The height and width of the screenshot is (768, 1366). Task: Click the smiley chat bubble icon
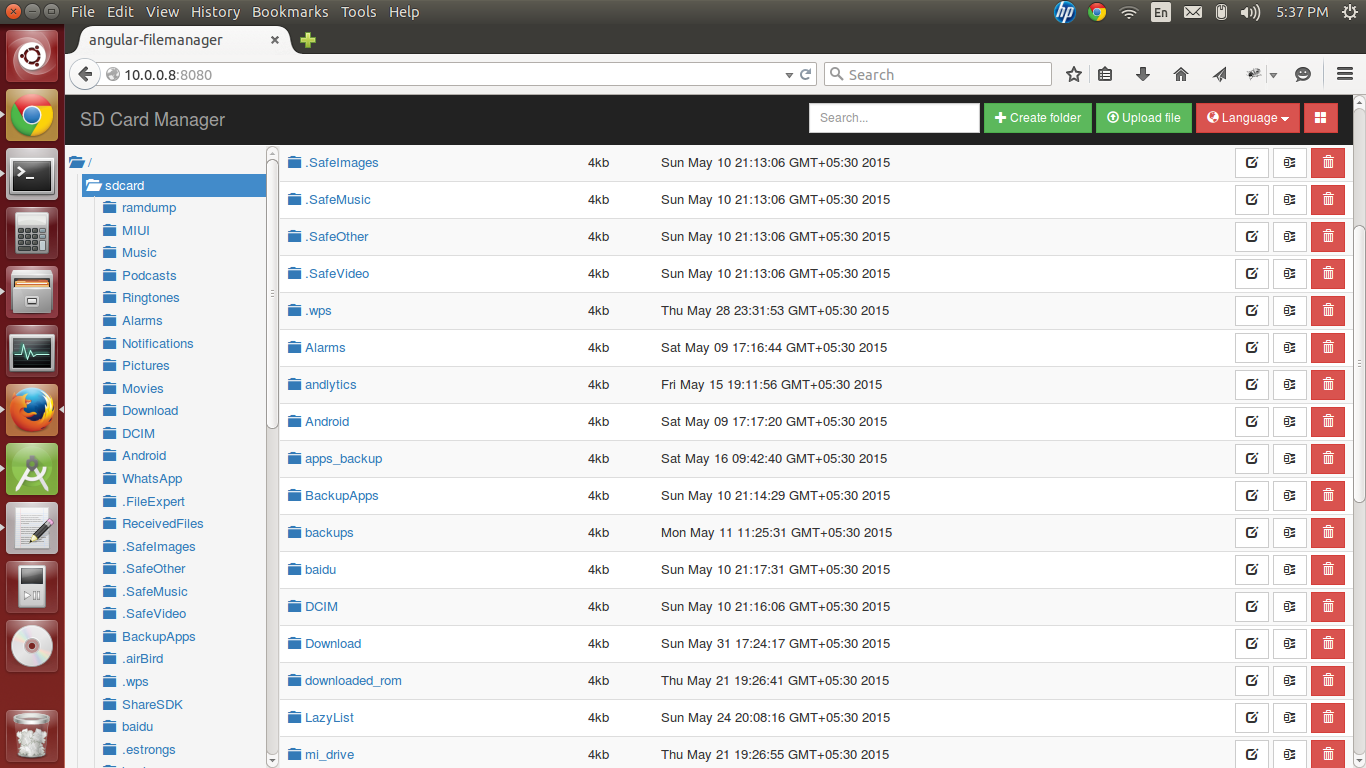click(1303, 75)
